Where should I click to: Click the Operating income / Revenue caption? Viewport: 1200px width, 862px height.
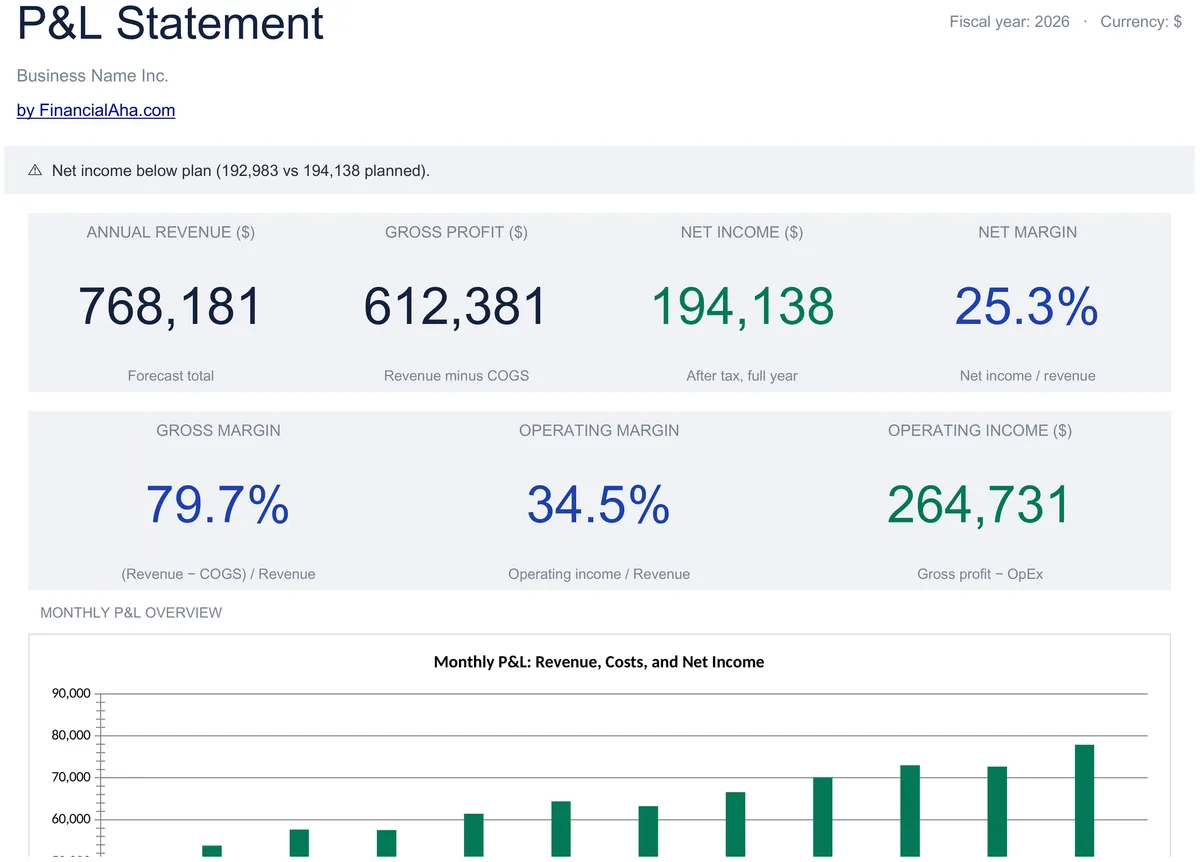click(x=599, y=575)
